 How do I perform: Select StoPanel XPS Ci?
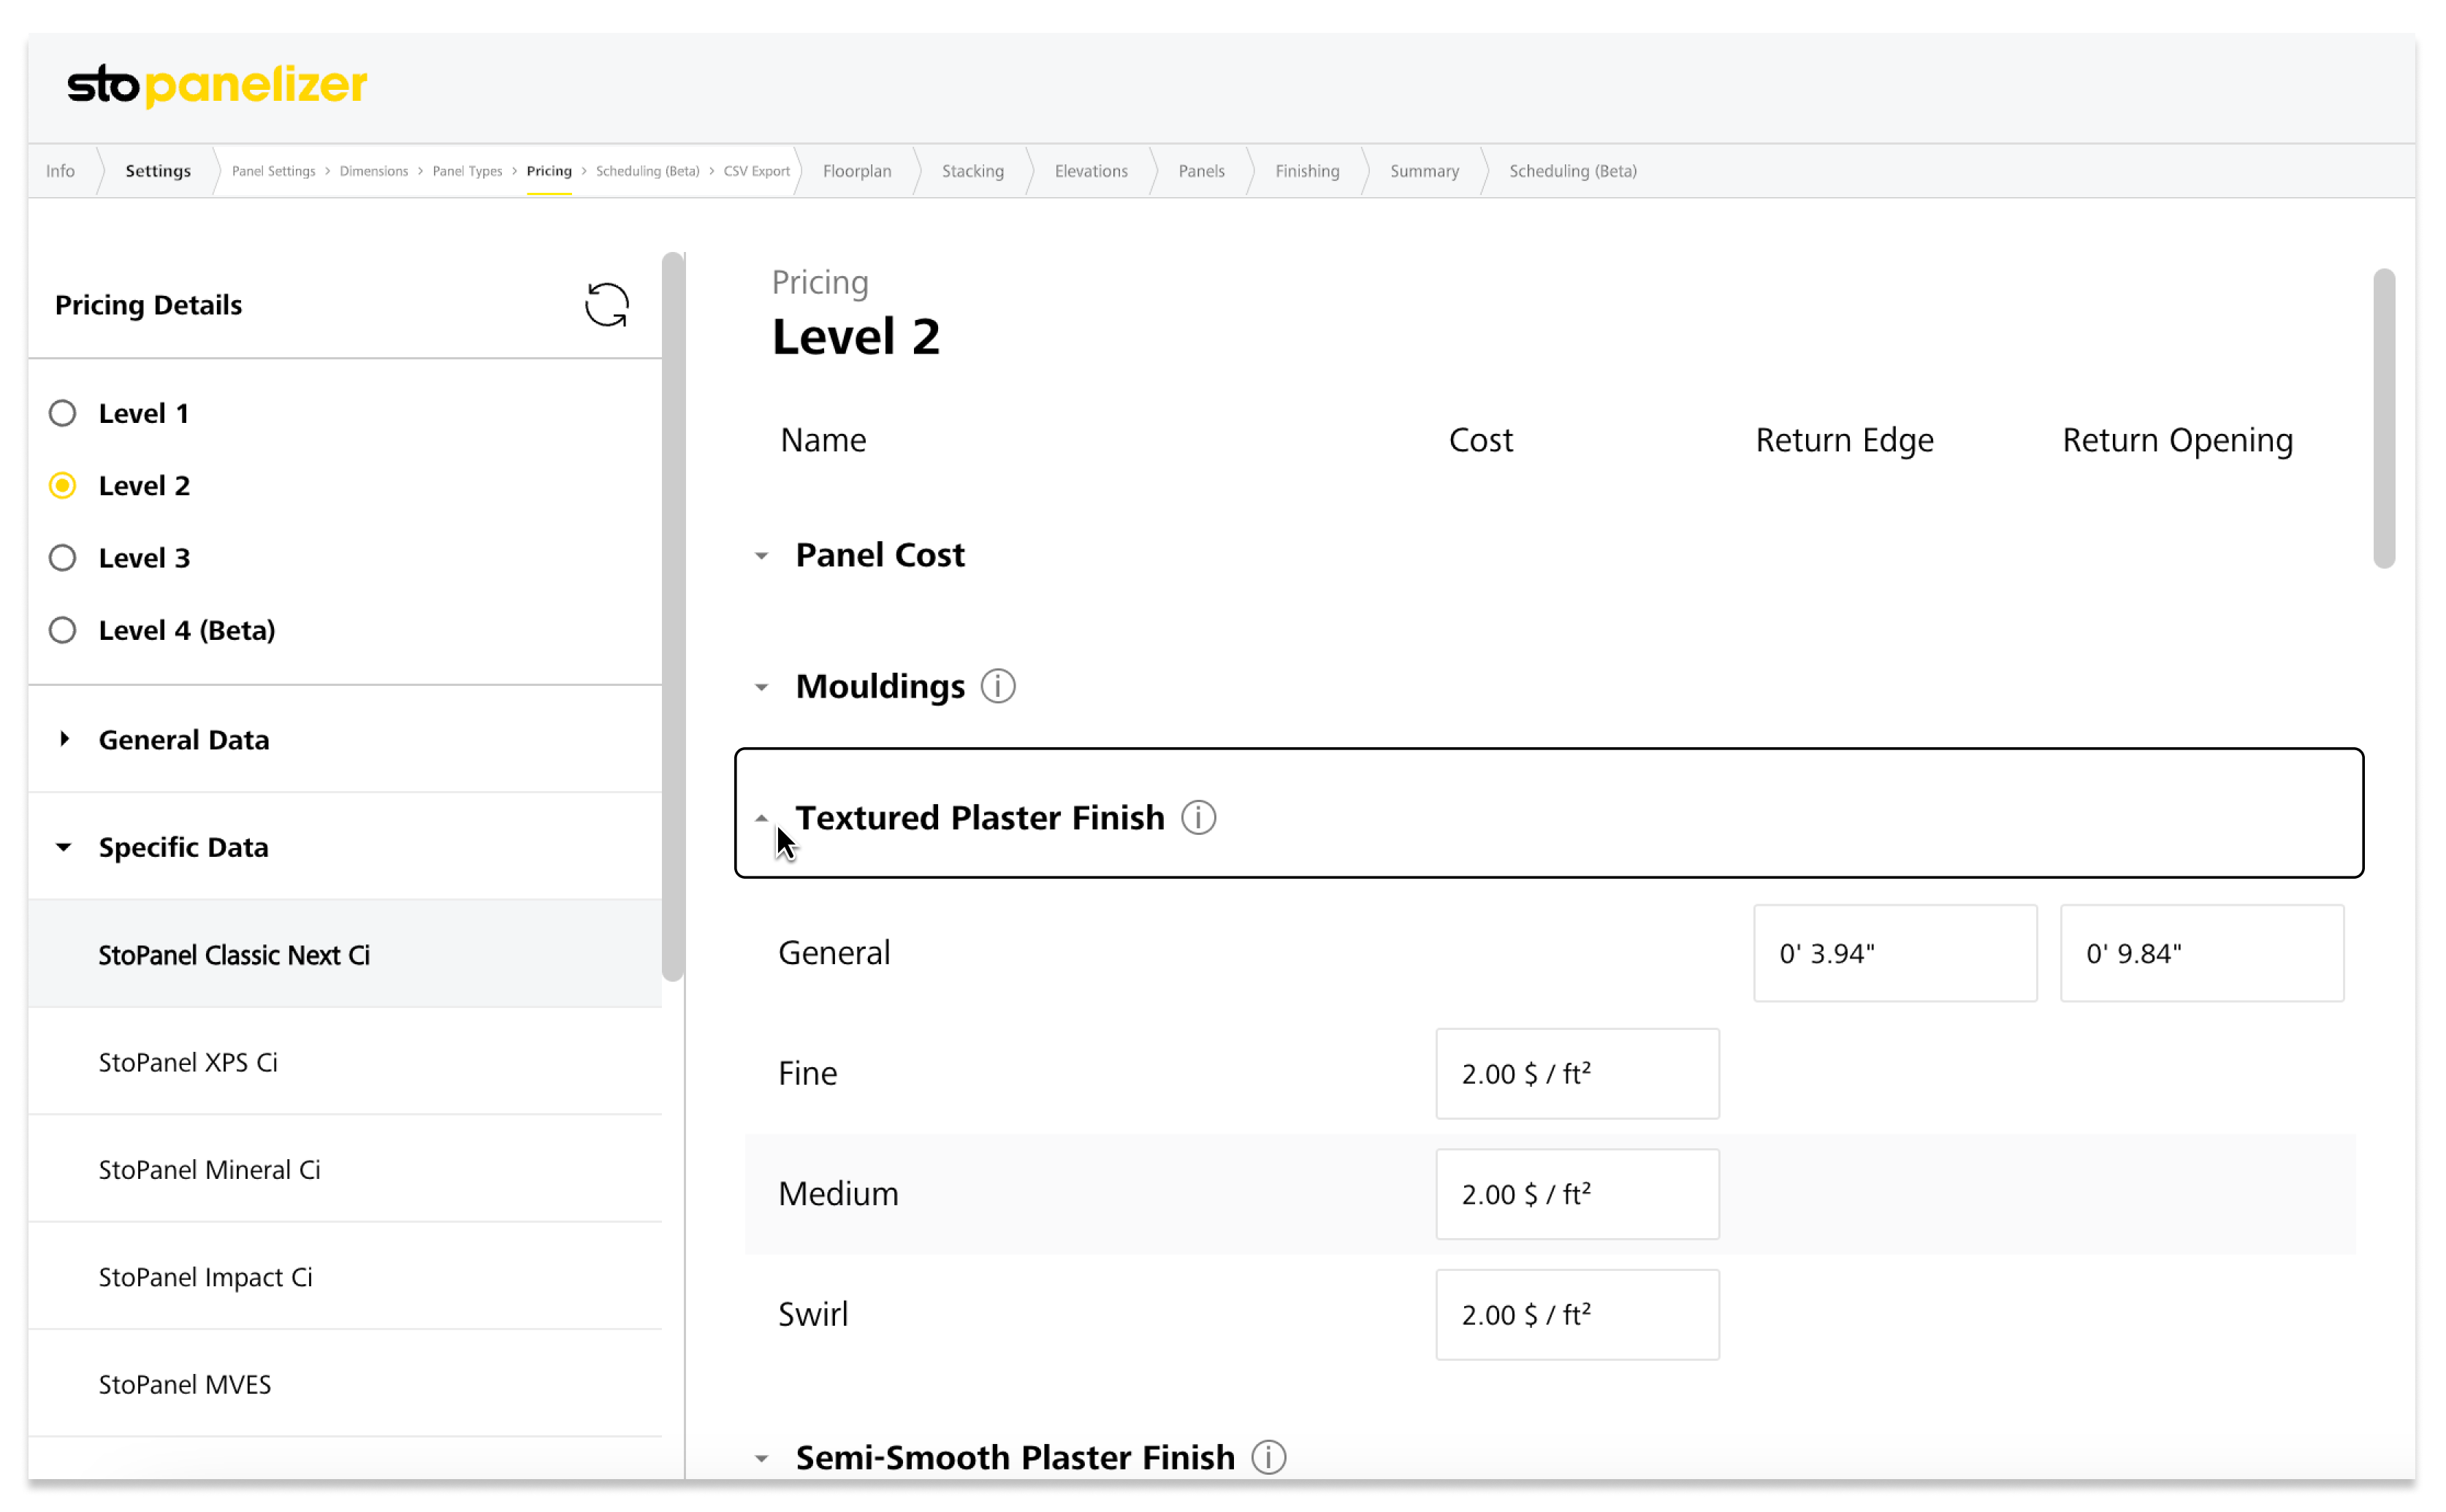(345, 1061)
